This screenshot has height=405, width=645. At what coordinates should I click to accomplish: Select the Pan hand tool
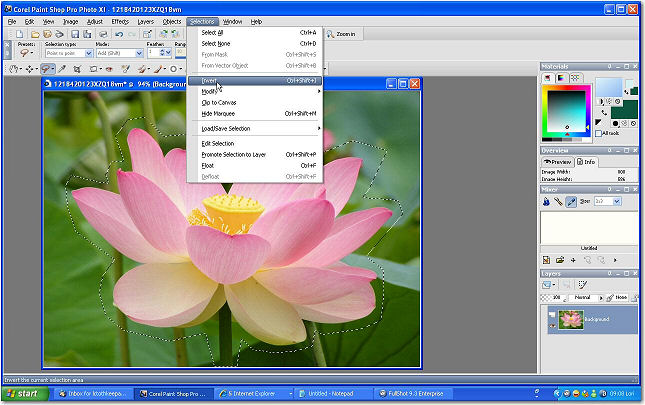tap(13, 69)
